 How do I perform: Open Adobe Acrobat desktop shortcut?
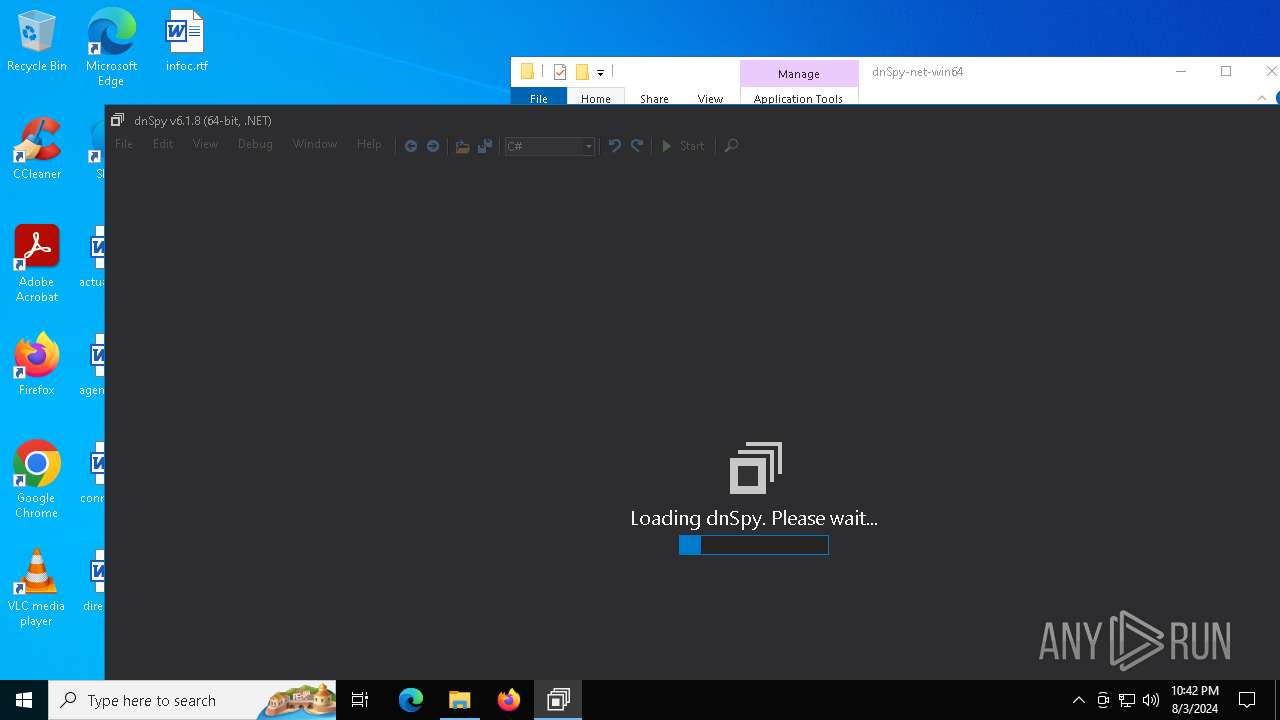coord(37,264)
